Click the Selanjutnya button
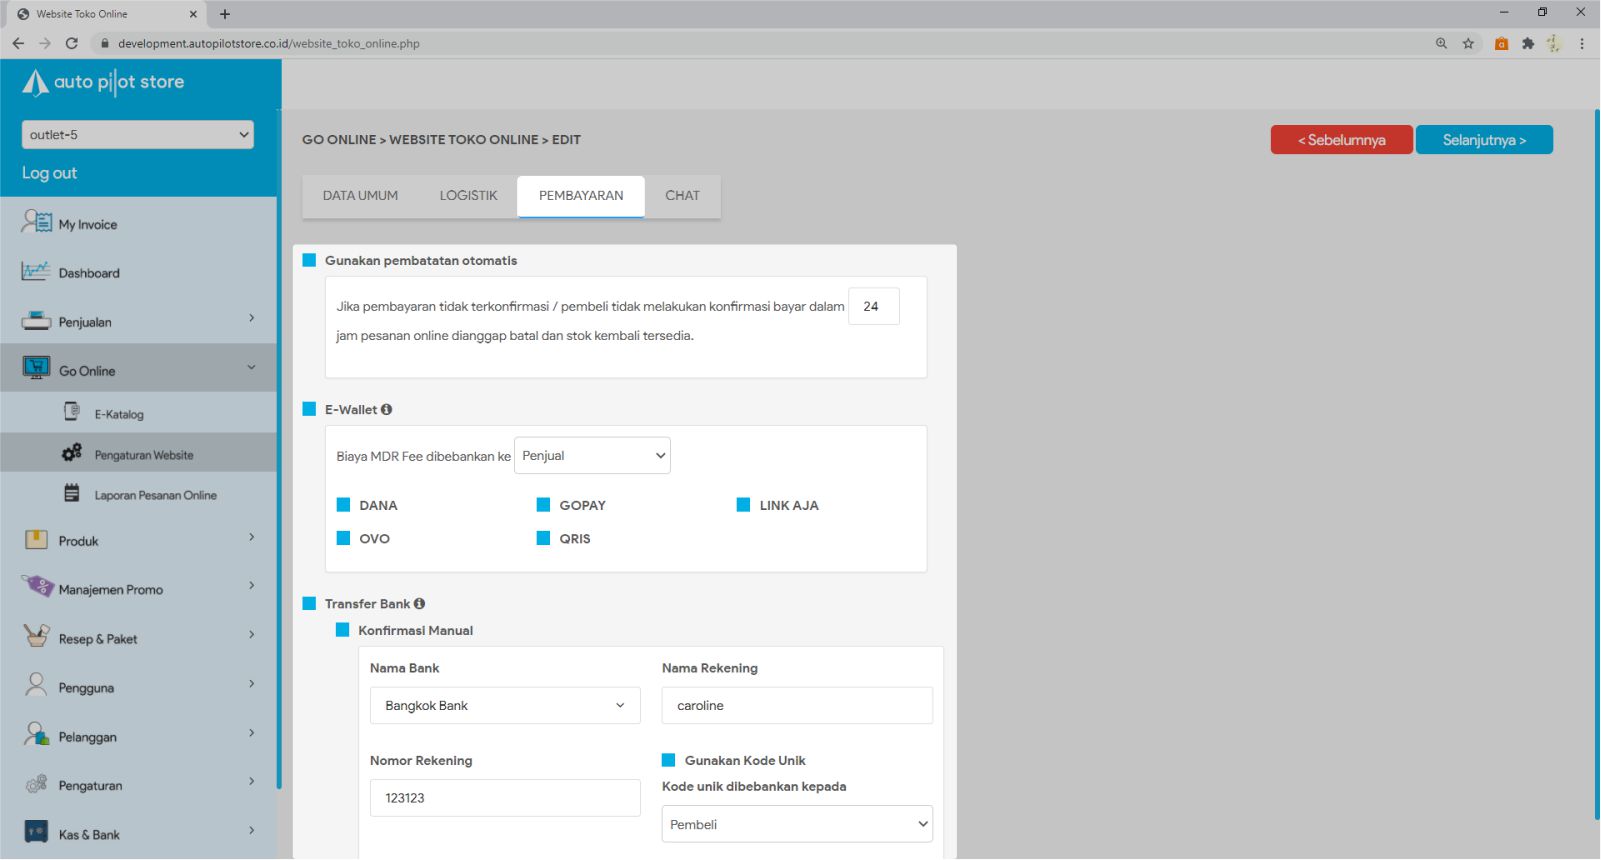1601x860 pixels. (x=1484, y=140)
